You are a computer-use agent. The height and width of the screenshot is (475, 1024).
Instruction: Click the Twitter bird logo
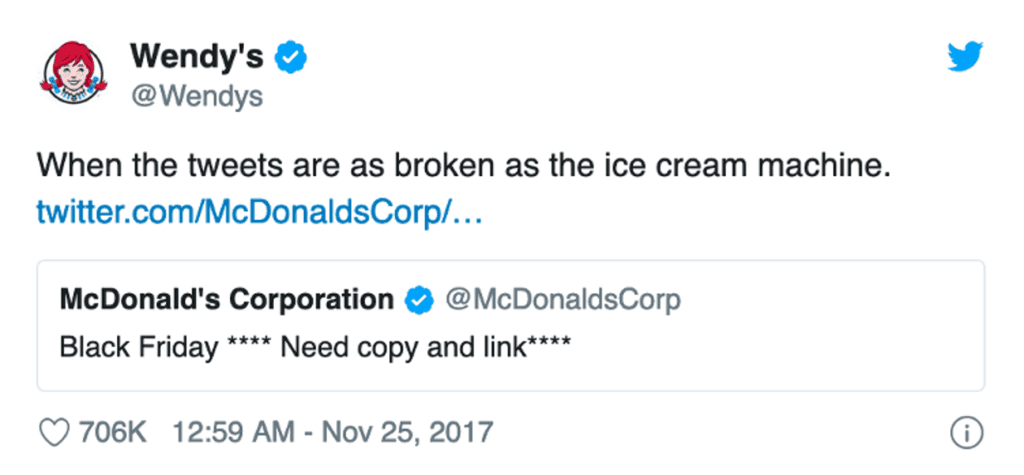(x=965, y=58)
